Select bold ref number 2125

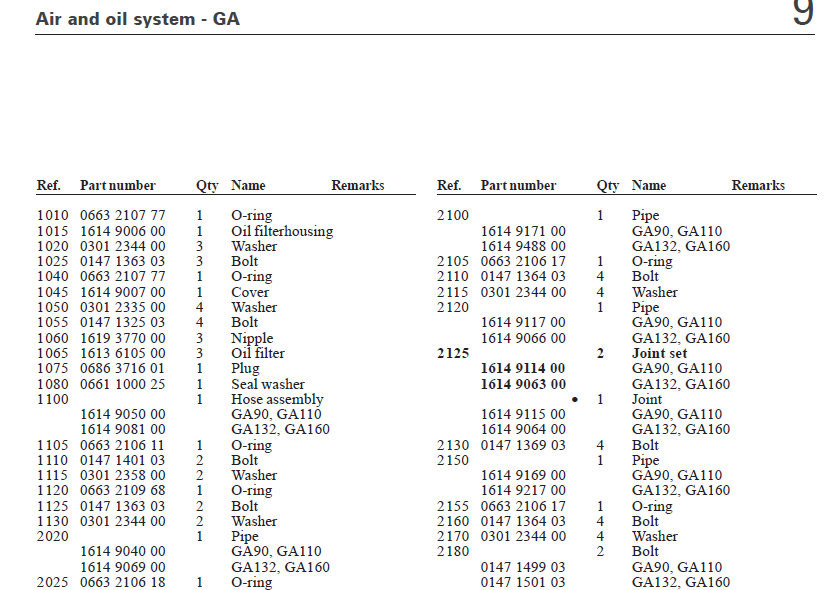(x=453, y=353)
